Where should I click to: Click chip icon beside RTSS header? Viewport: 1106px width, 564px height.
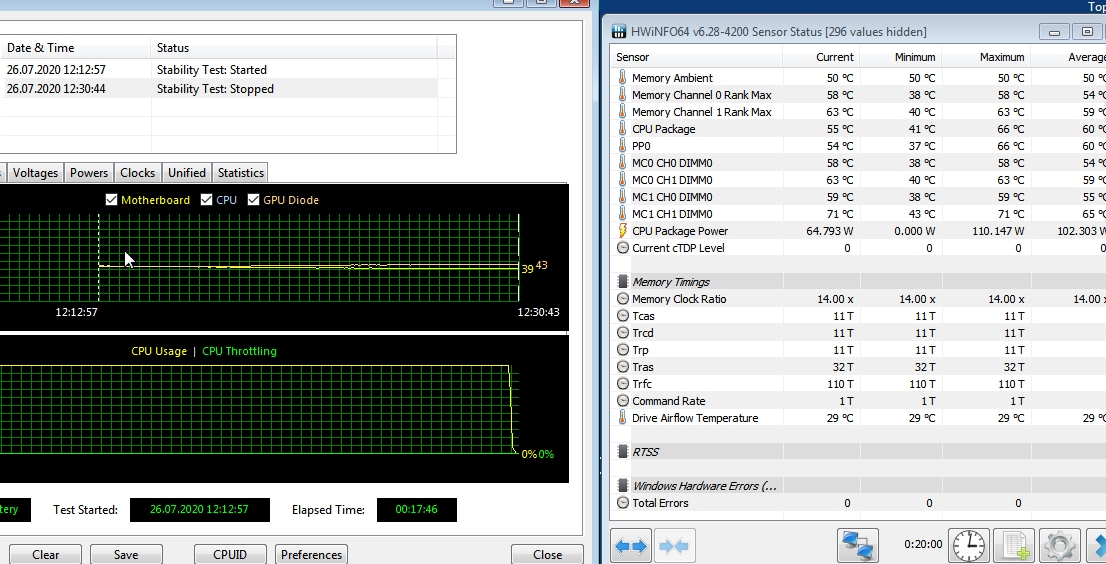622,451
